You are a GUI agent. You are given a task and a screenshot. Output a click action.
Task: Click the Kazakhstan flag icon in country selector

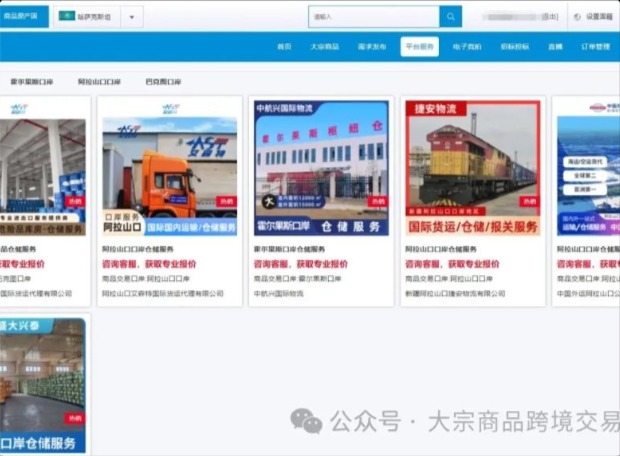click(67, 16)
